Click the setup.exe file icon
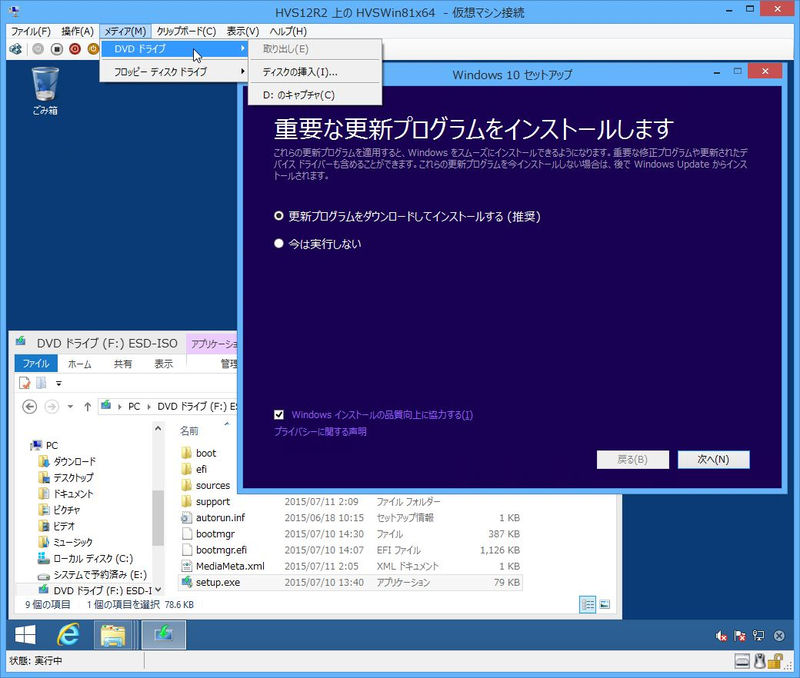 point(187,582)
